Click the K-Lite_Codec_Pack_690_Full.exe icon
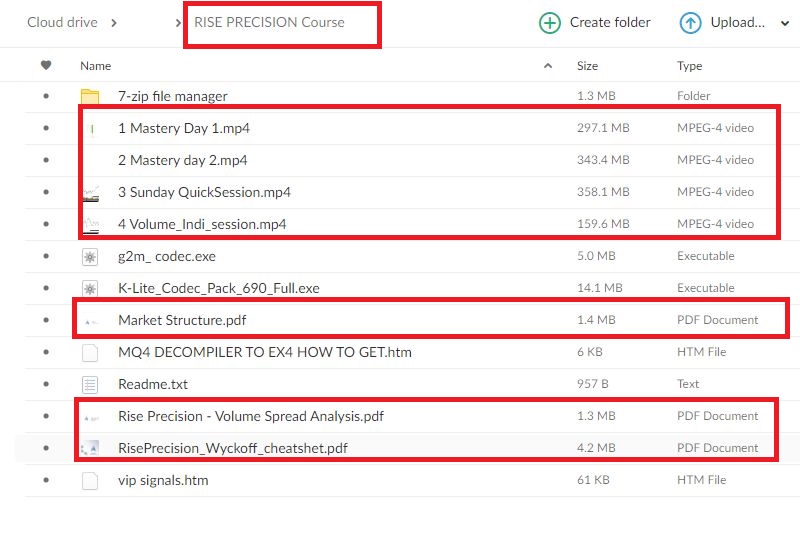The height and width of the screenshot is (552, 800). coord(90,289)
